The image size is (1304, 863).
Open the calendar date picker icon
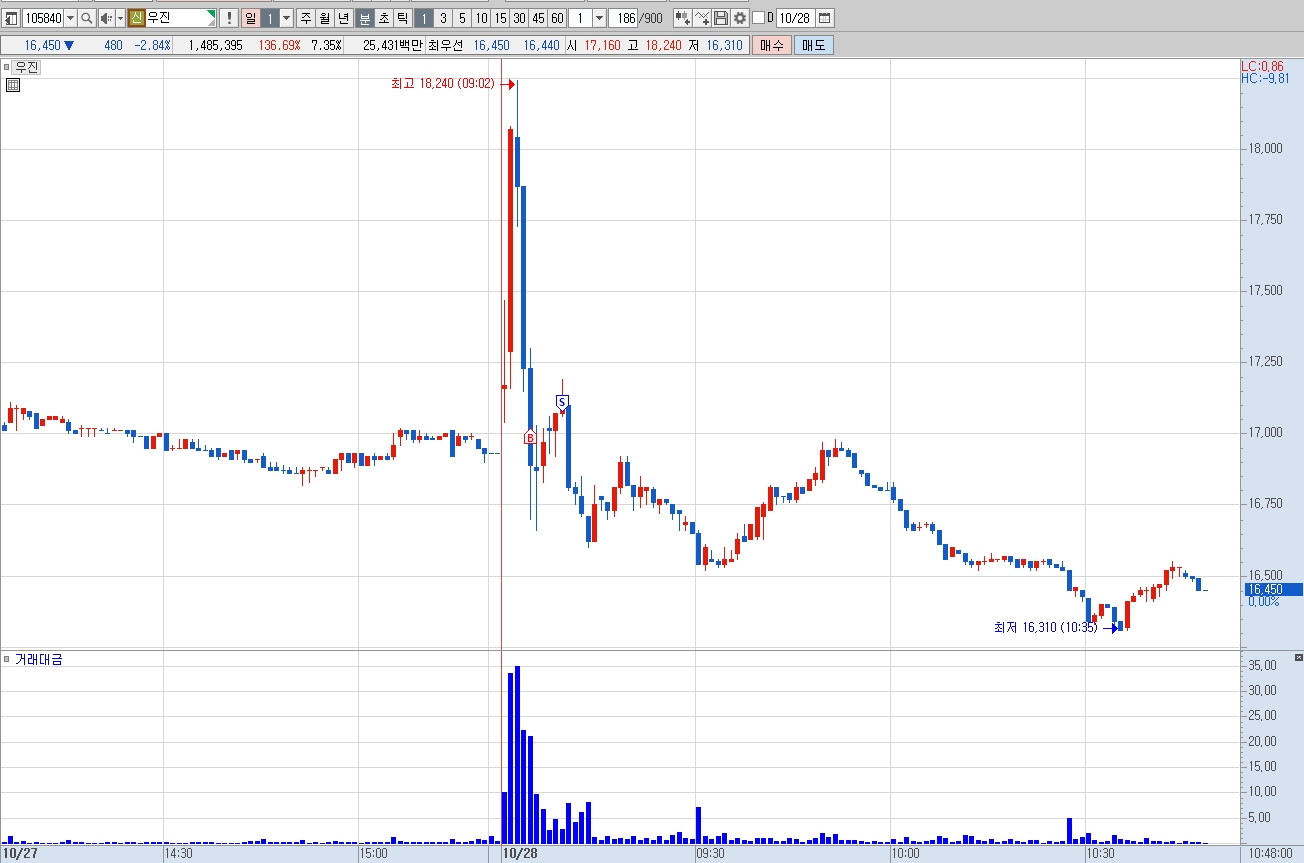825,18
